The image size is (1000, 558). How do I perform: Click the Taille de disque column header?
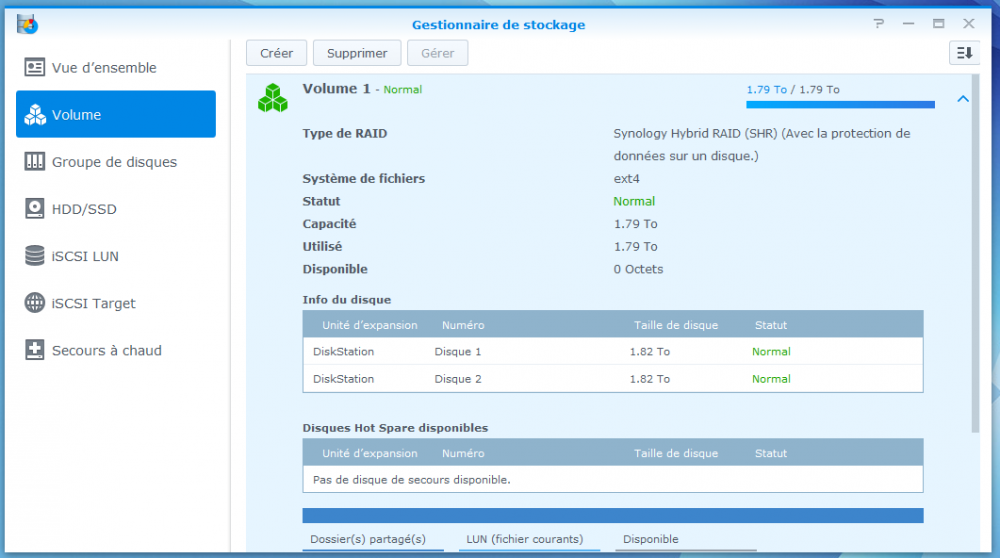point(676,325)
